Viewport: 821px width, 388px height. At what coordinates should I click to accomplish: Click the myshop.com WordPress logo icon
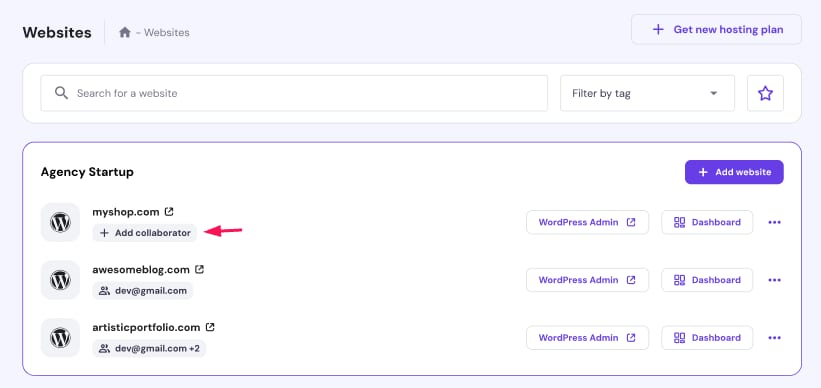pos(60,223)
